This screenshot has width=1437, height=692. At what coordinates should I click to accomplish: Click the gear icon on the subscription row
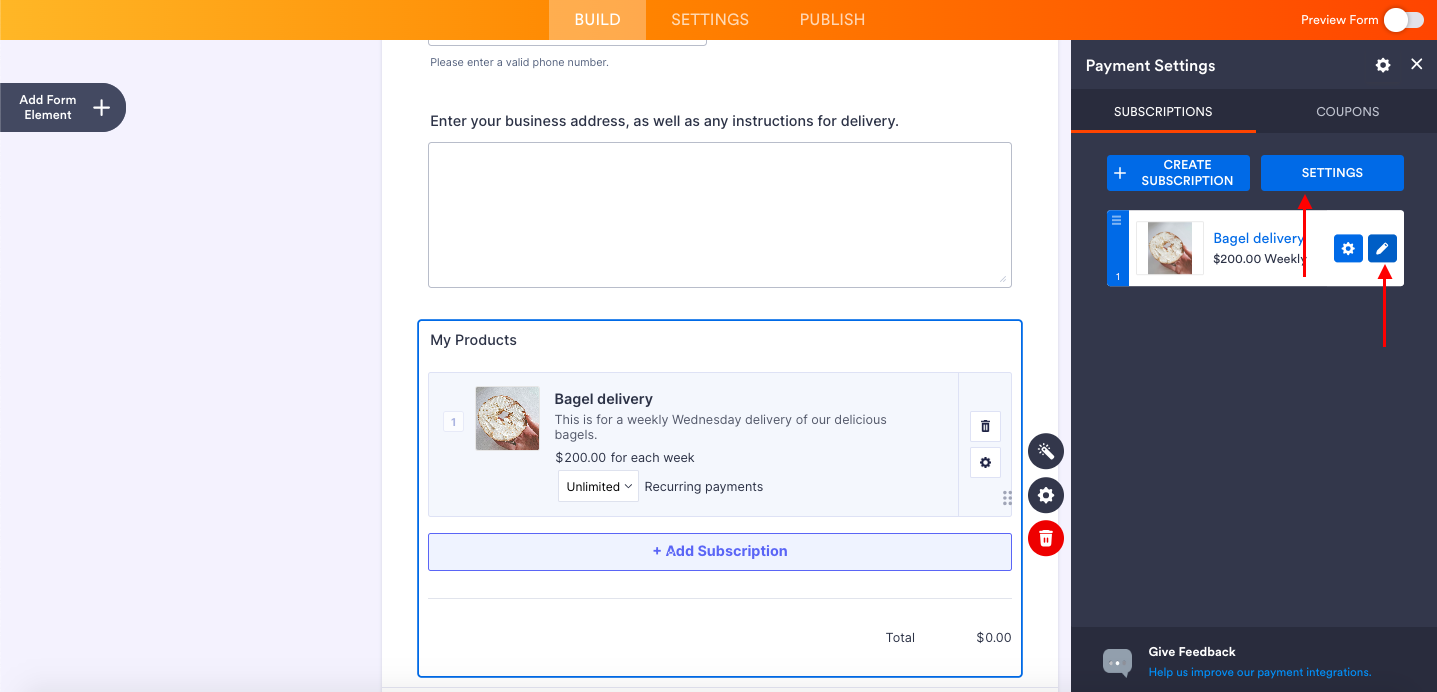click(x=1348, y=248)
